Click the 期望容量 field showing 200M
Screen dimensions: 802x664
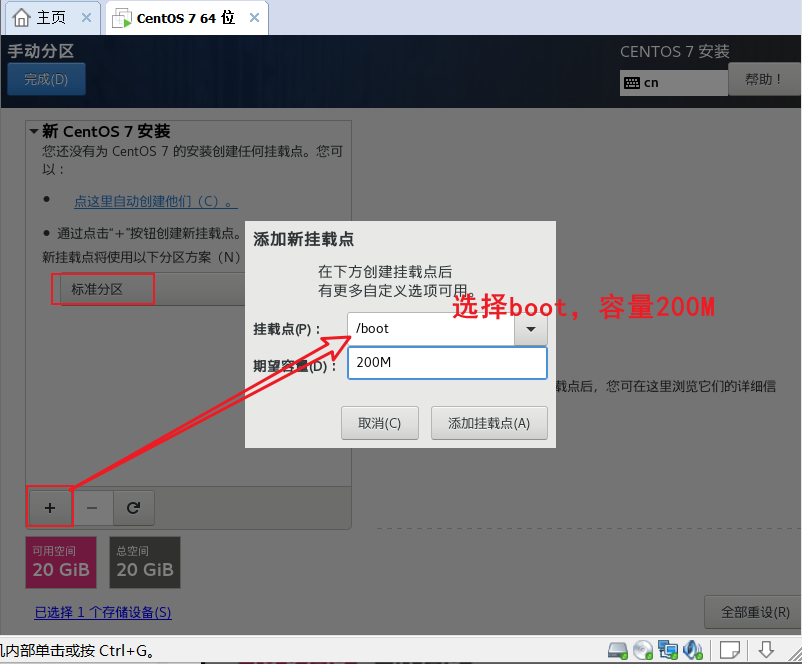coord(447,363)
